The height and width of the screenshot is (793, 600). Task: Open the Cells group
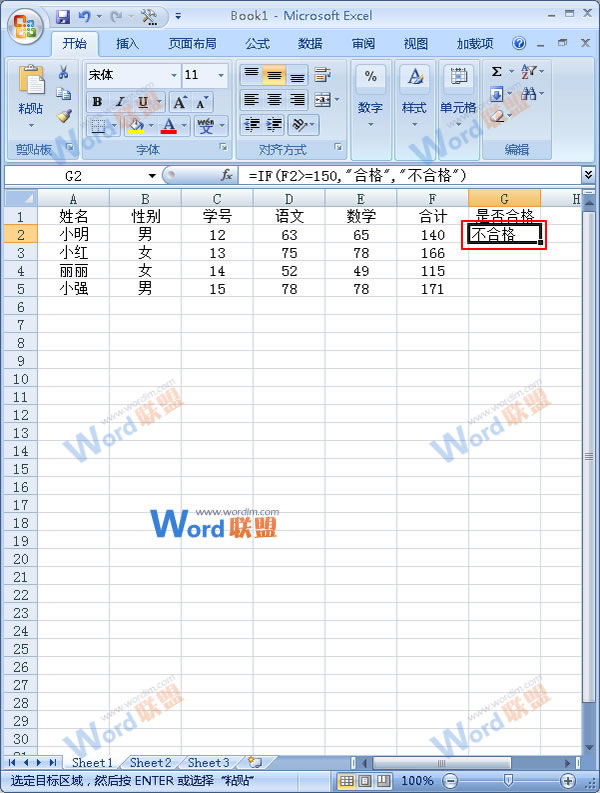point(458,95)
